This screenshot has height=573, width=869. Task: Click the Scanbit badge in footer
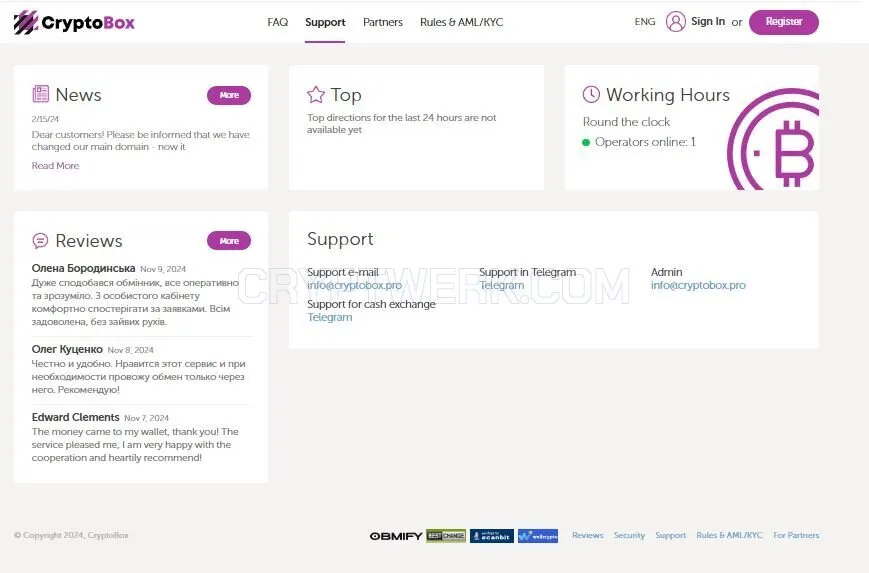point(492,536)
